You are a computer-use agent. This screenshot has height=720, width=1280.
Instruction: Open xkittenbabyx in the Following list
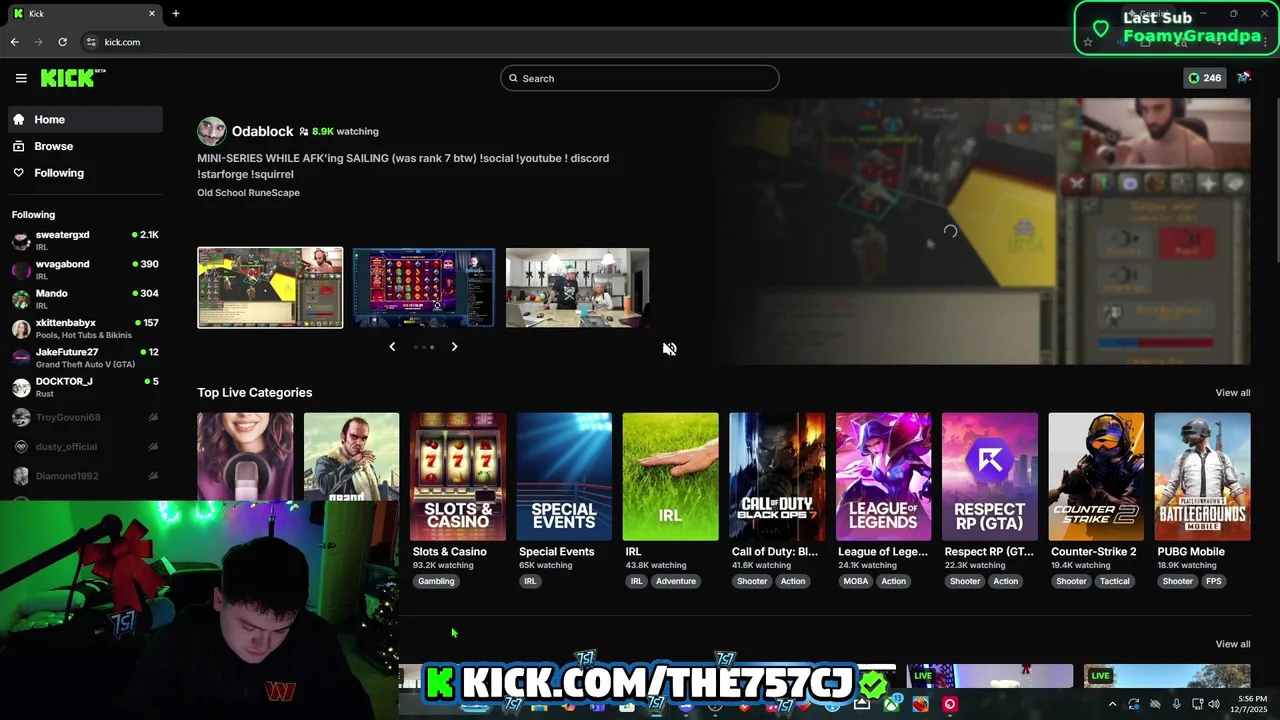coord(85,328)
